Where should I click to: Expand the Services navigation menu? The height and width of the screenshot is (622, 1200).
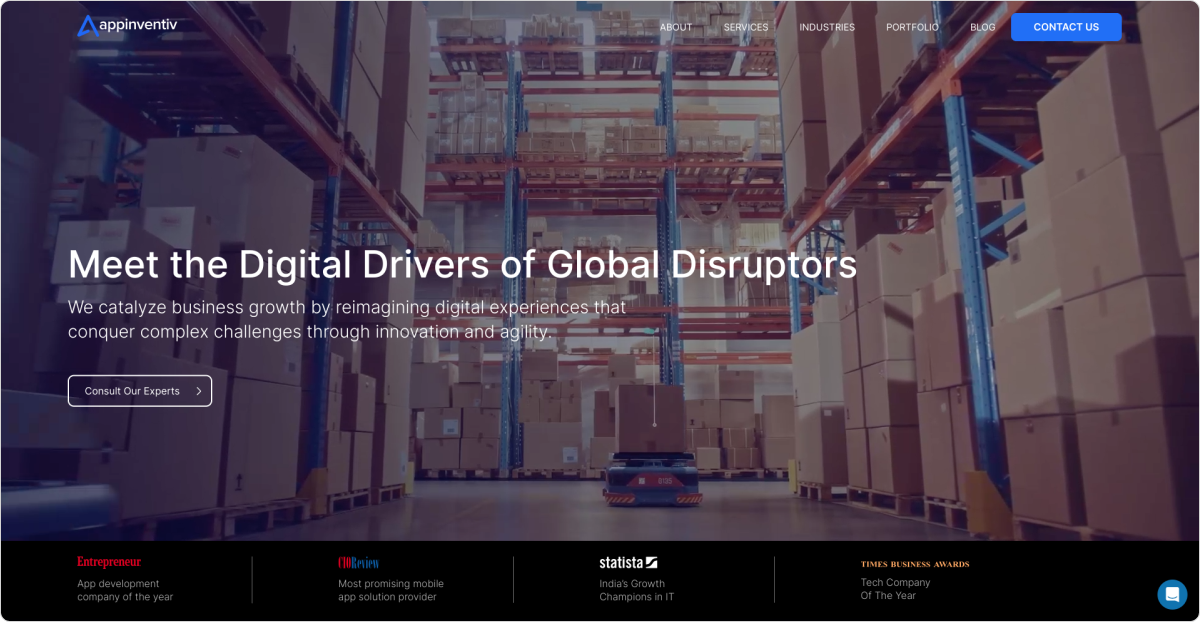click(746, 27)
